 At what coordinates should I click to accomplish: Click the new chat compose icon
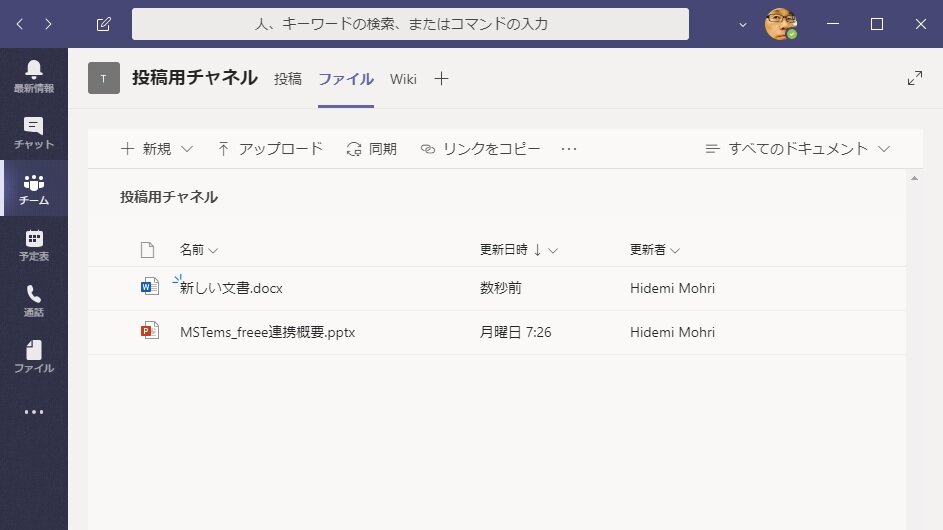(104, 24)
